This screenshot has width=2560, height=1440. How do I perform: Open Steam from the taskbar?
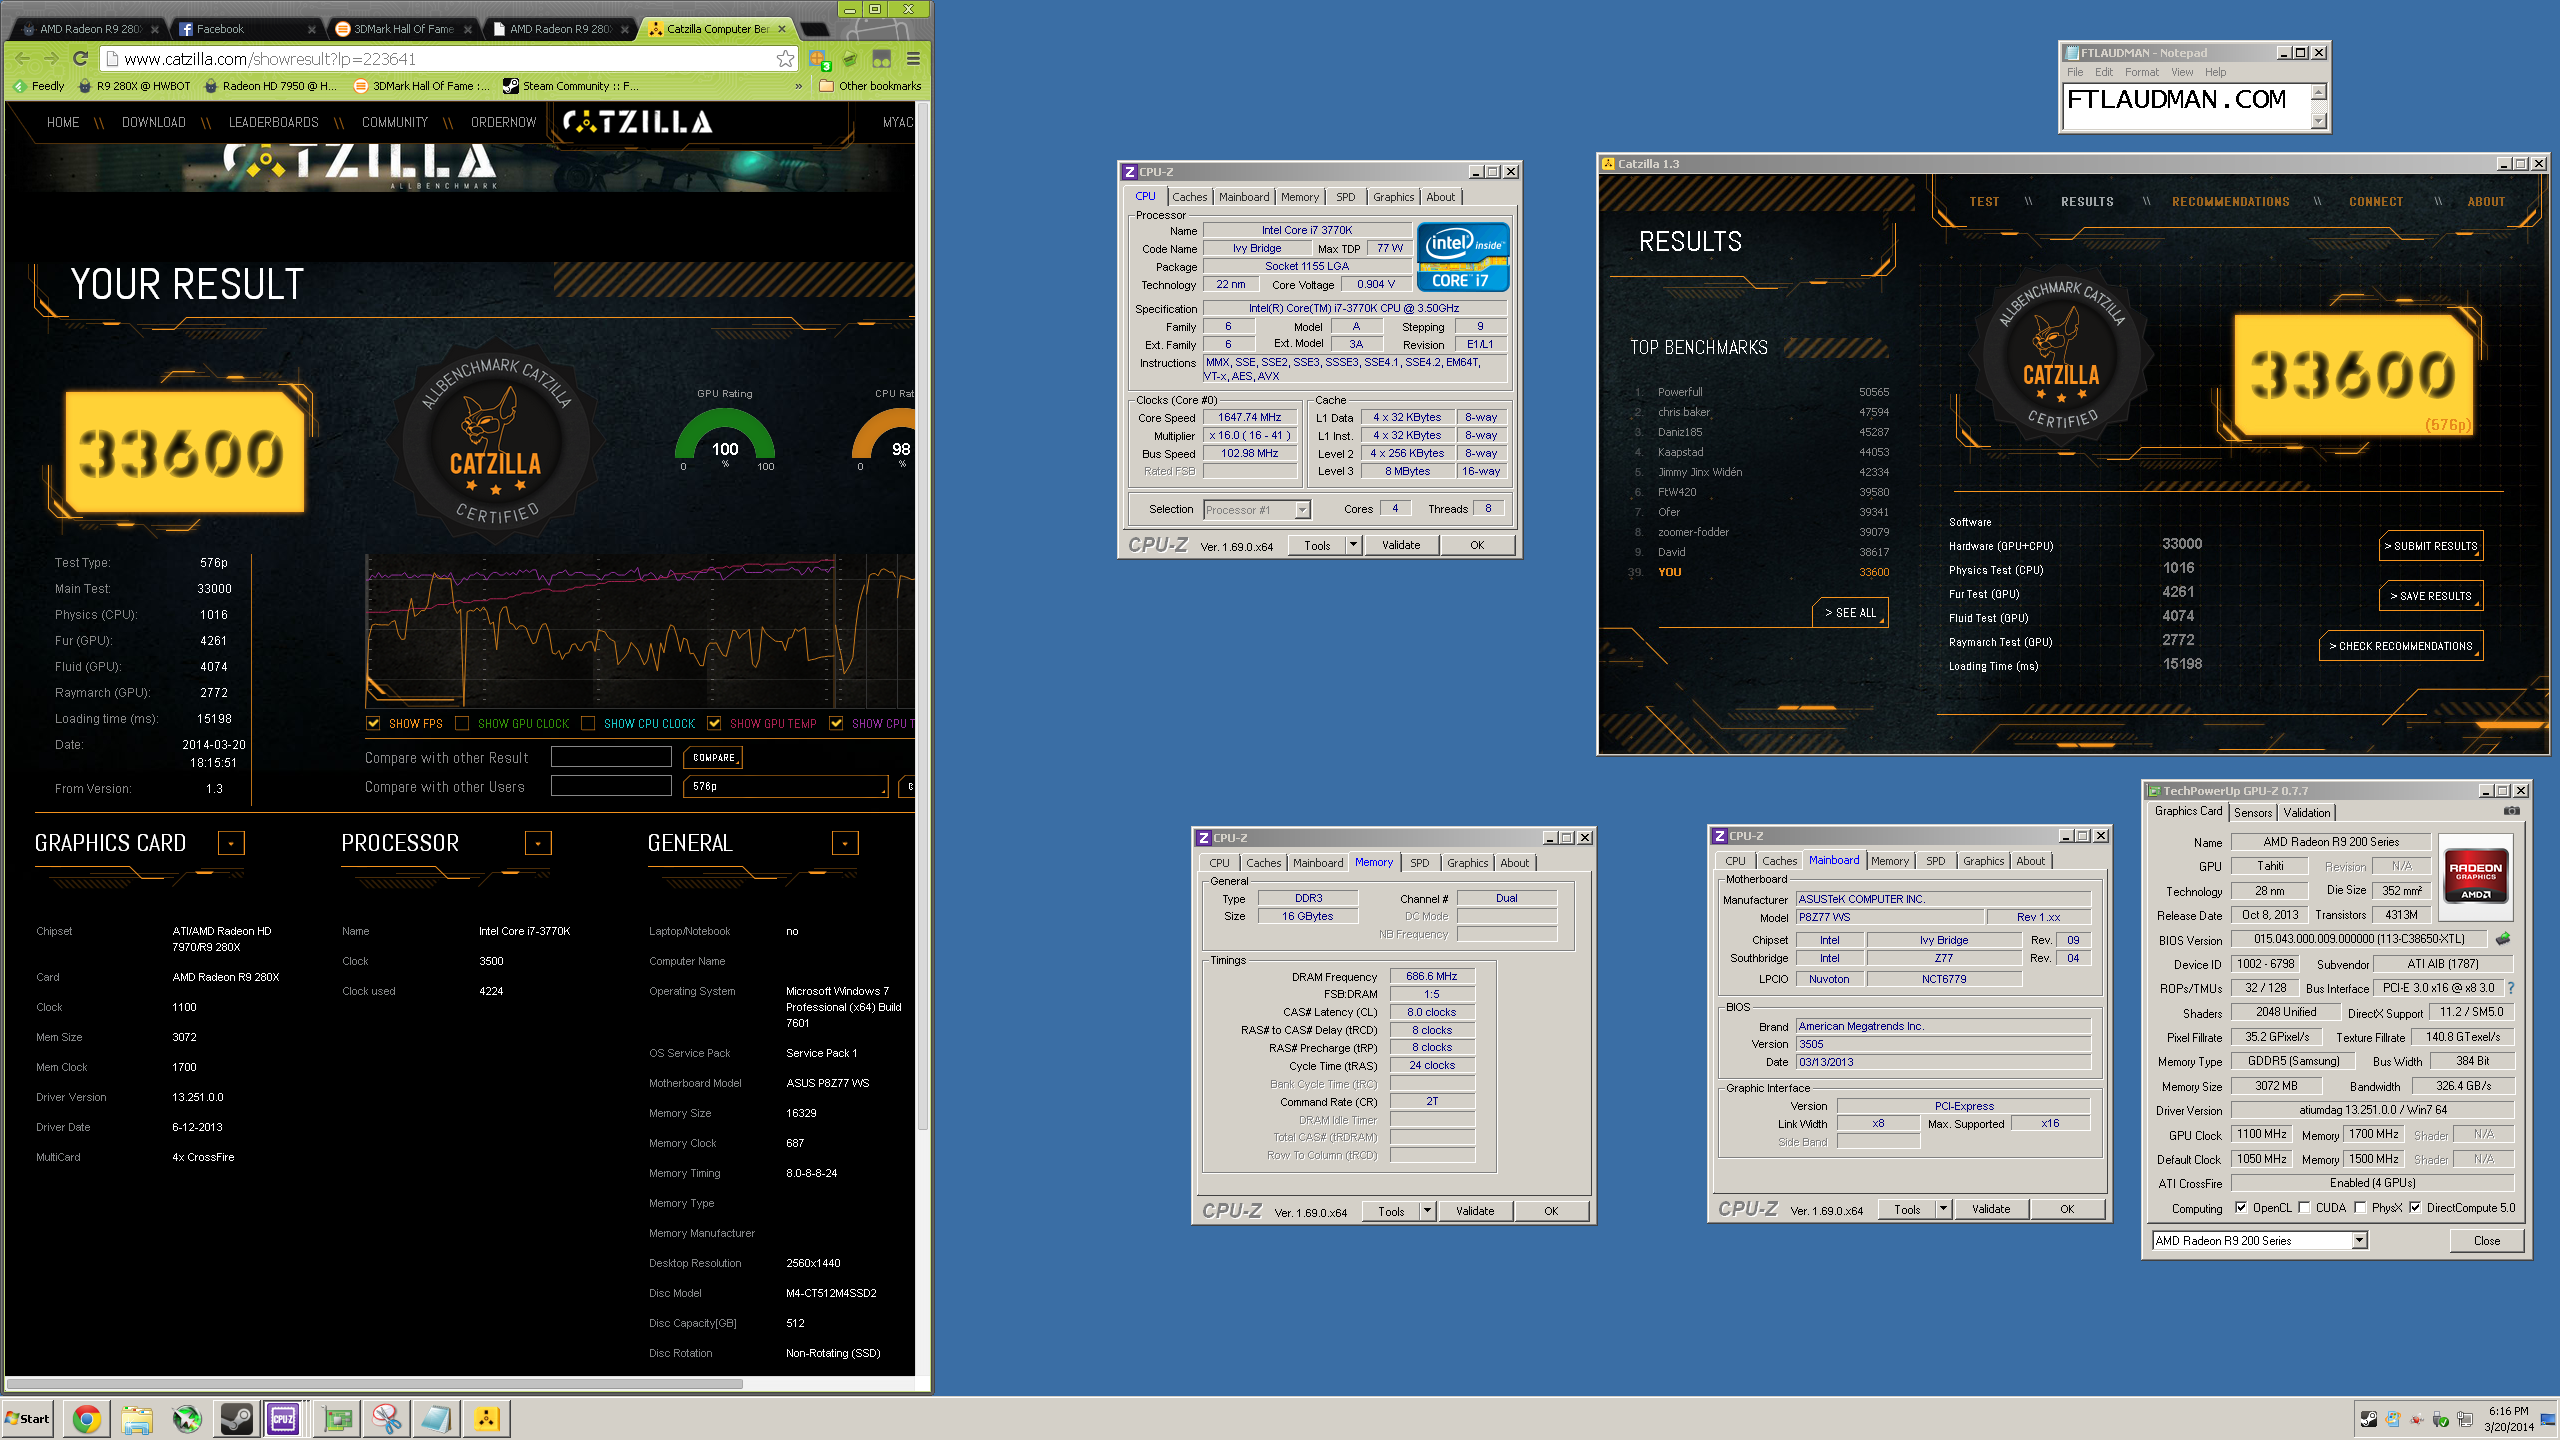tap(237, 1418)
